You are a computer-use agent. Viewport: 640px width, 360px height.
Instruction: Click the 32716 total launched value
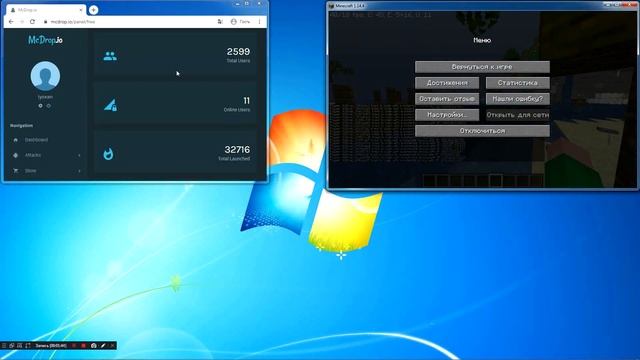point(237,150)
